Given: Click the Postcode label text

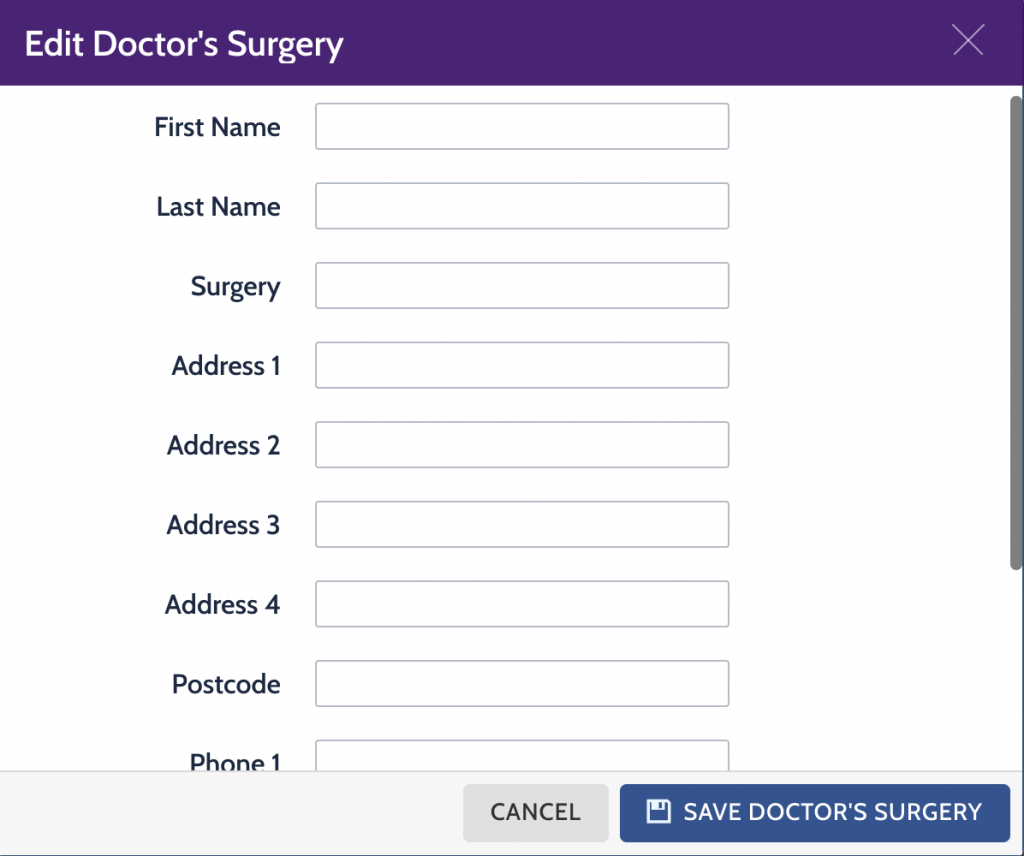Looking at the screenshot, I should 226,684.
